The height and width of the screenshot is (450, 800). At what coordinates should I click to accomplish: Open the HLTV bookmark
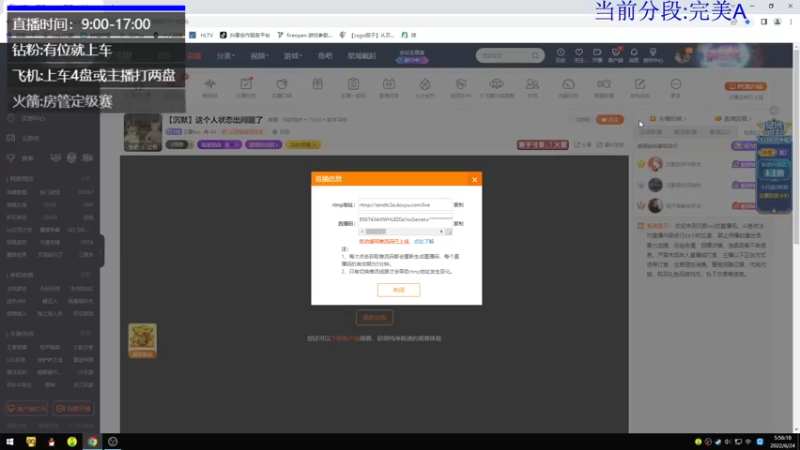coord(202,35)
